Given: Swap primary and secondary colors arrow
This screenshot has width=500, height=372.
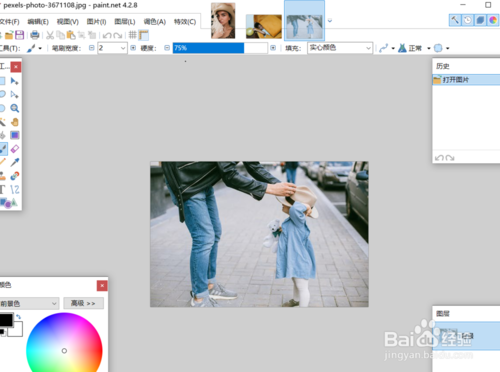Looking at the screenshot, I should point(18,317).
